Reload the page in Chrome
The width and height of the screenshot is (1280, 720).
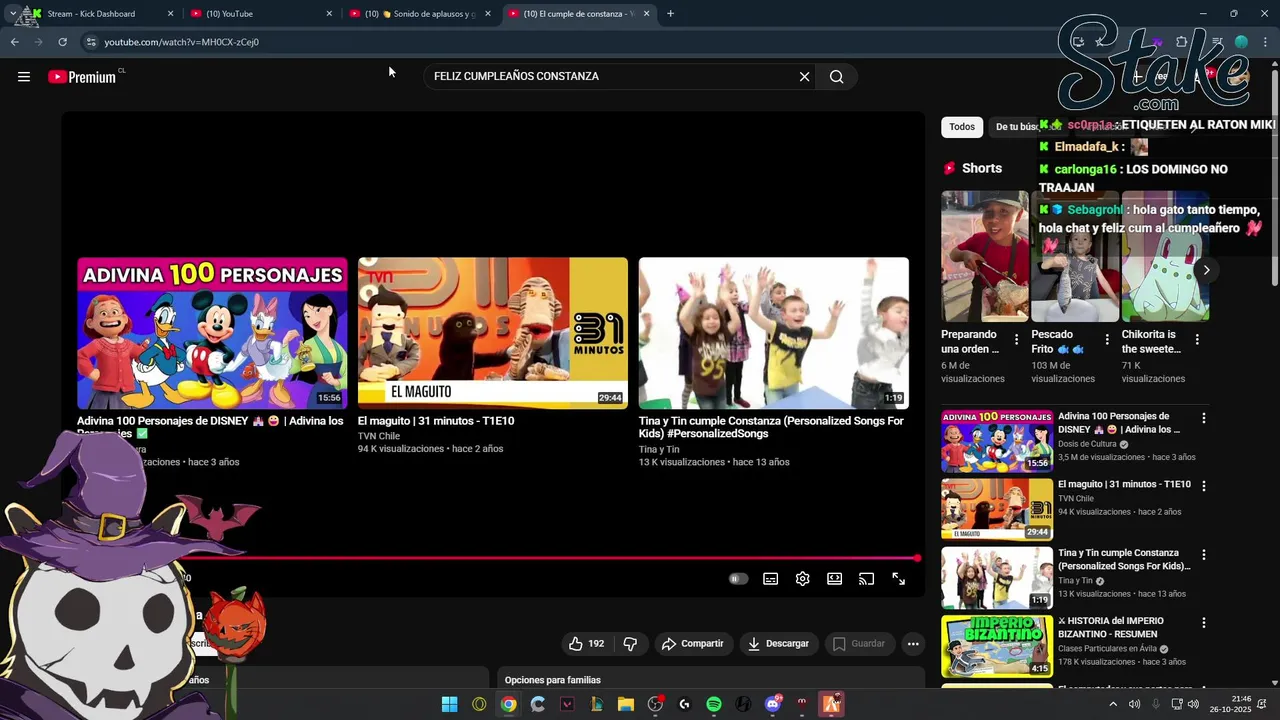click(x=62, y=42)
